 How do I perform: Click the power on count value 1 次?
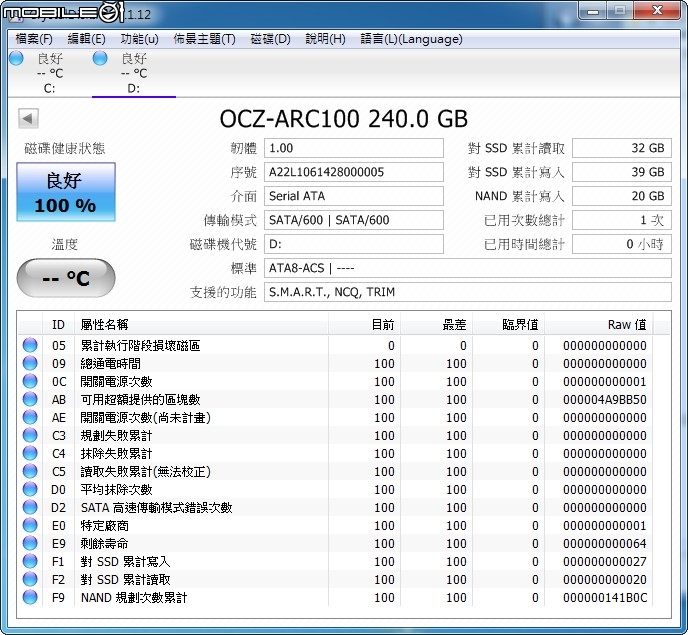[x=622, y=220]
